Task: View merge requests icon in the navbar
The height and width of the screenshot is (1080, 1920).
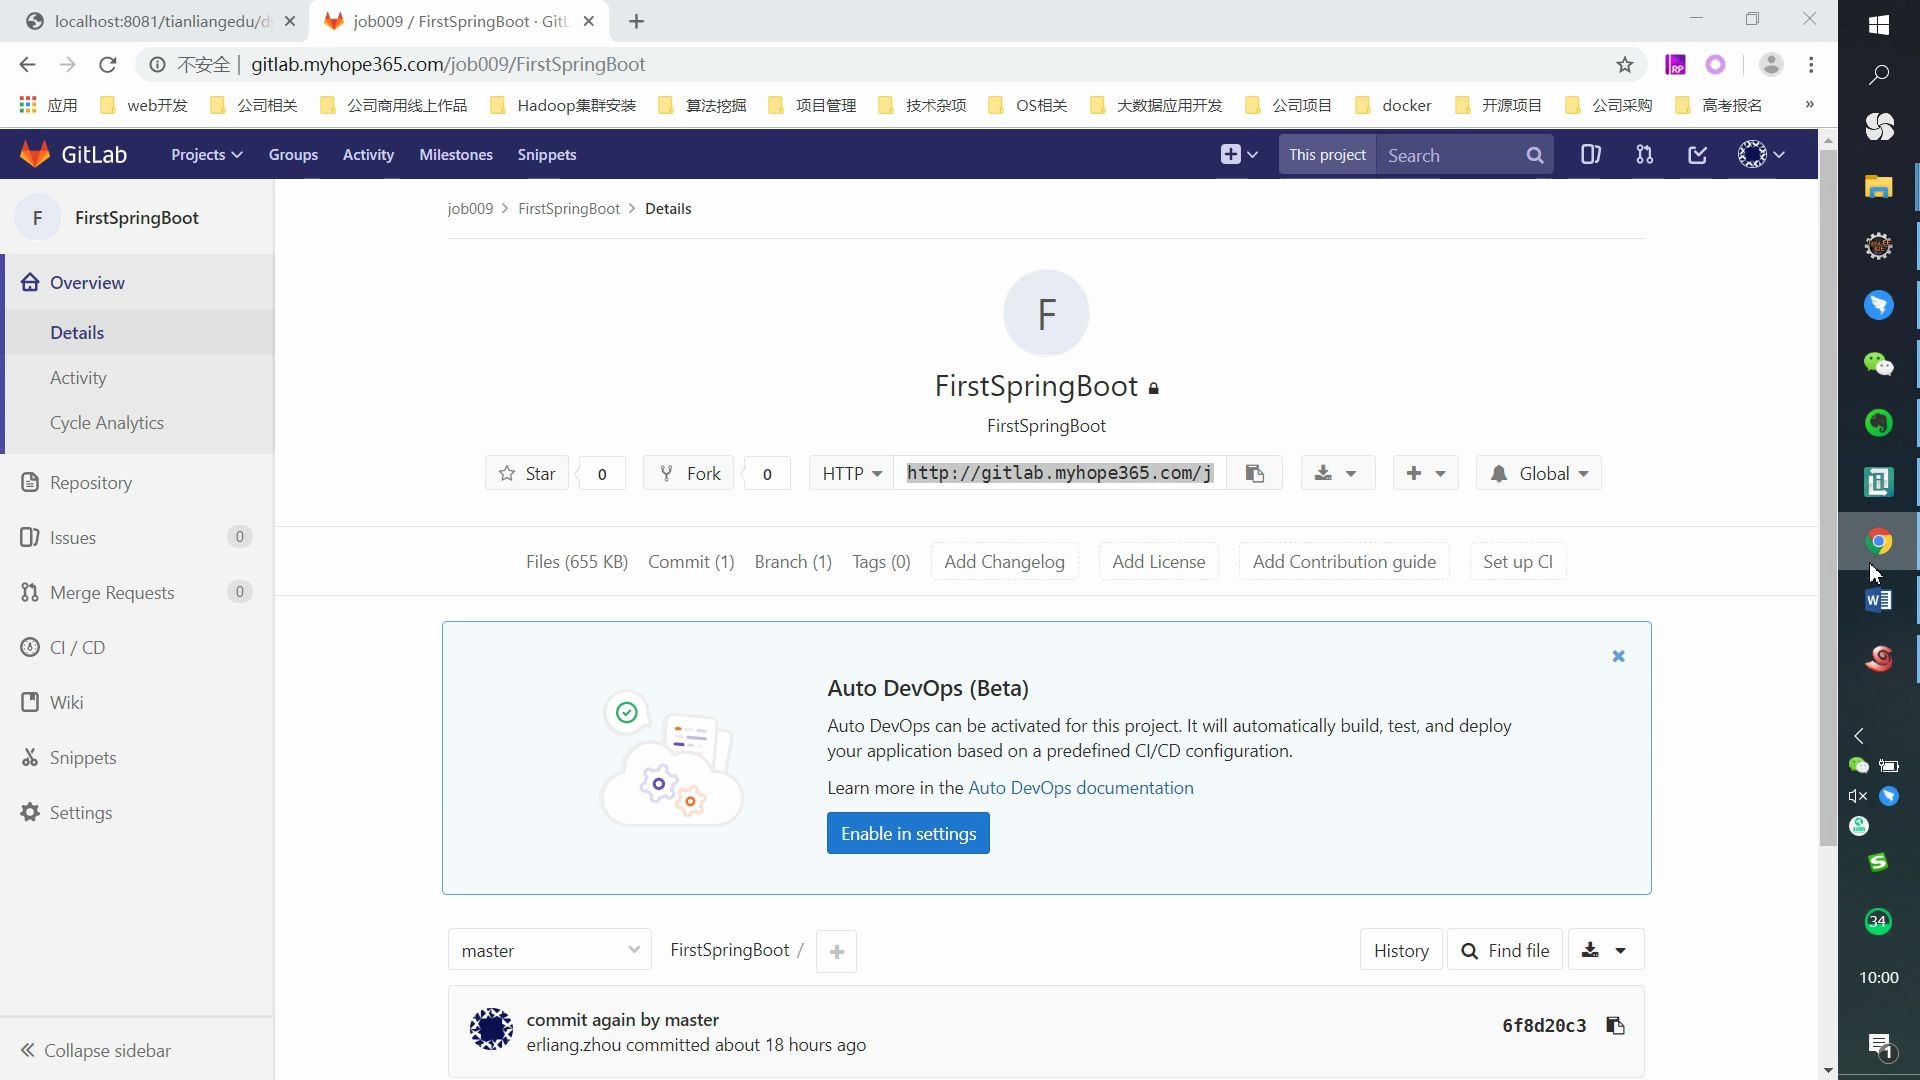Action: [x=1644, y=154]
